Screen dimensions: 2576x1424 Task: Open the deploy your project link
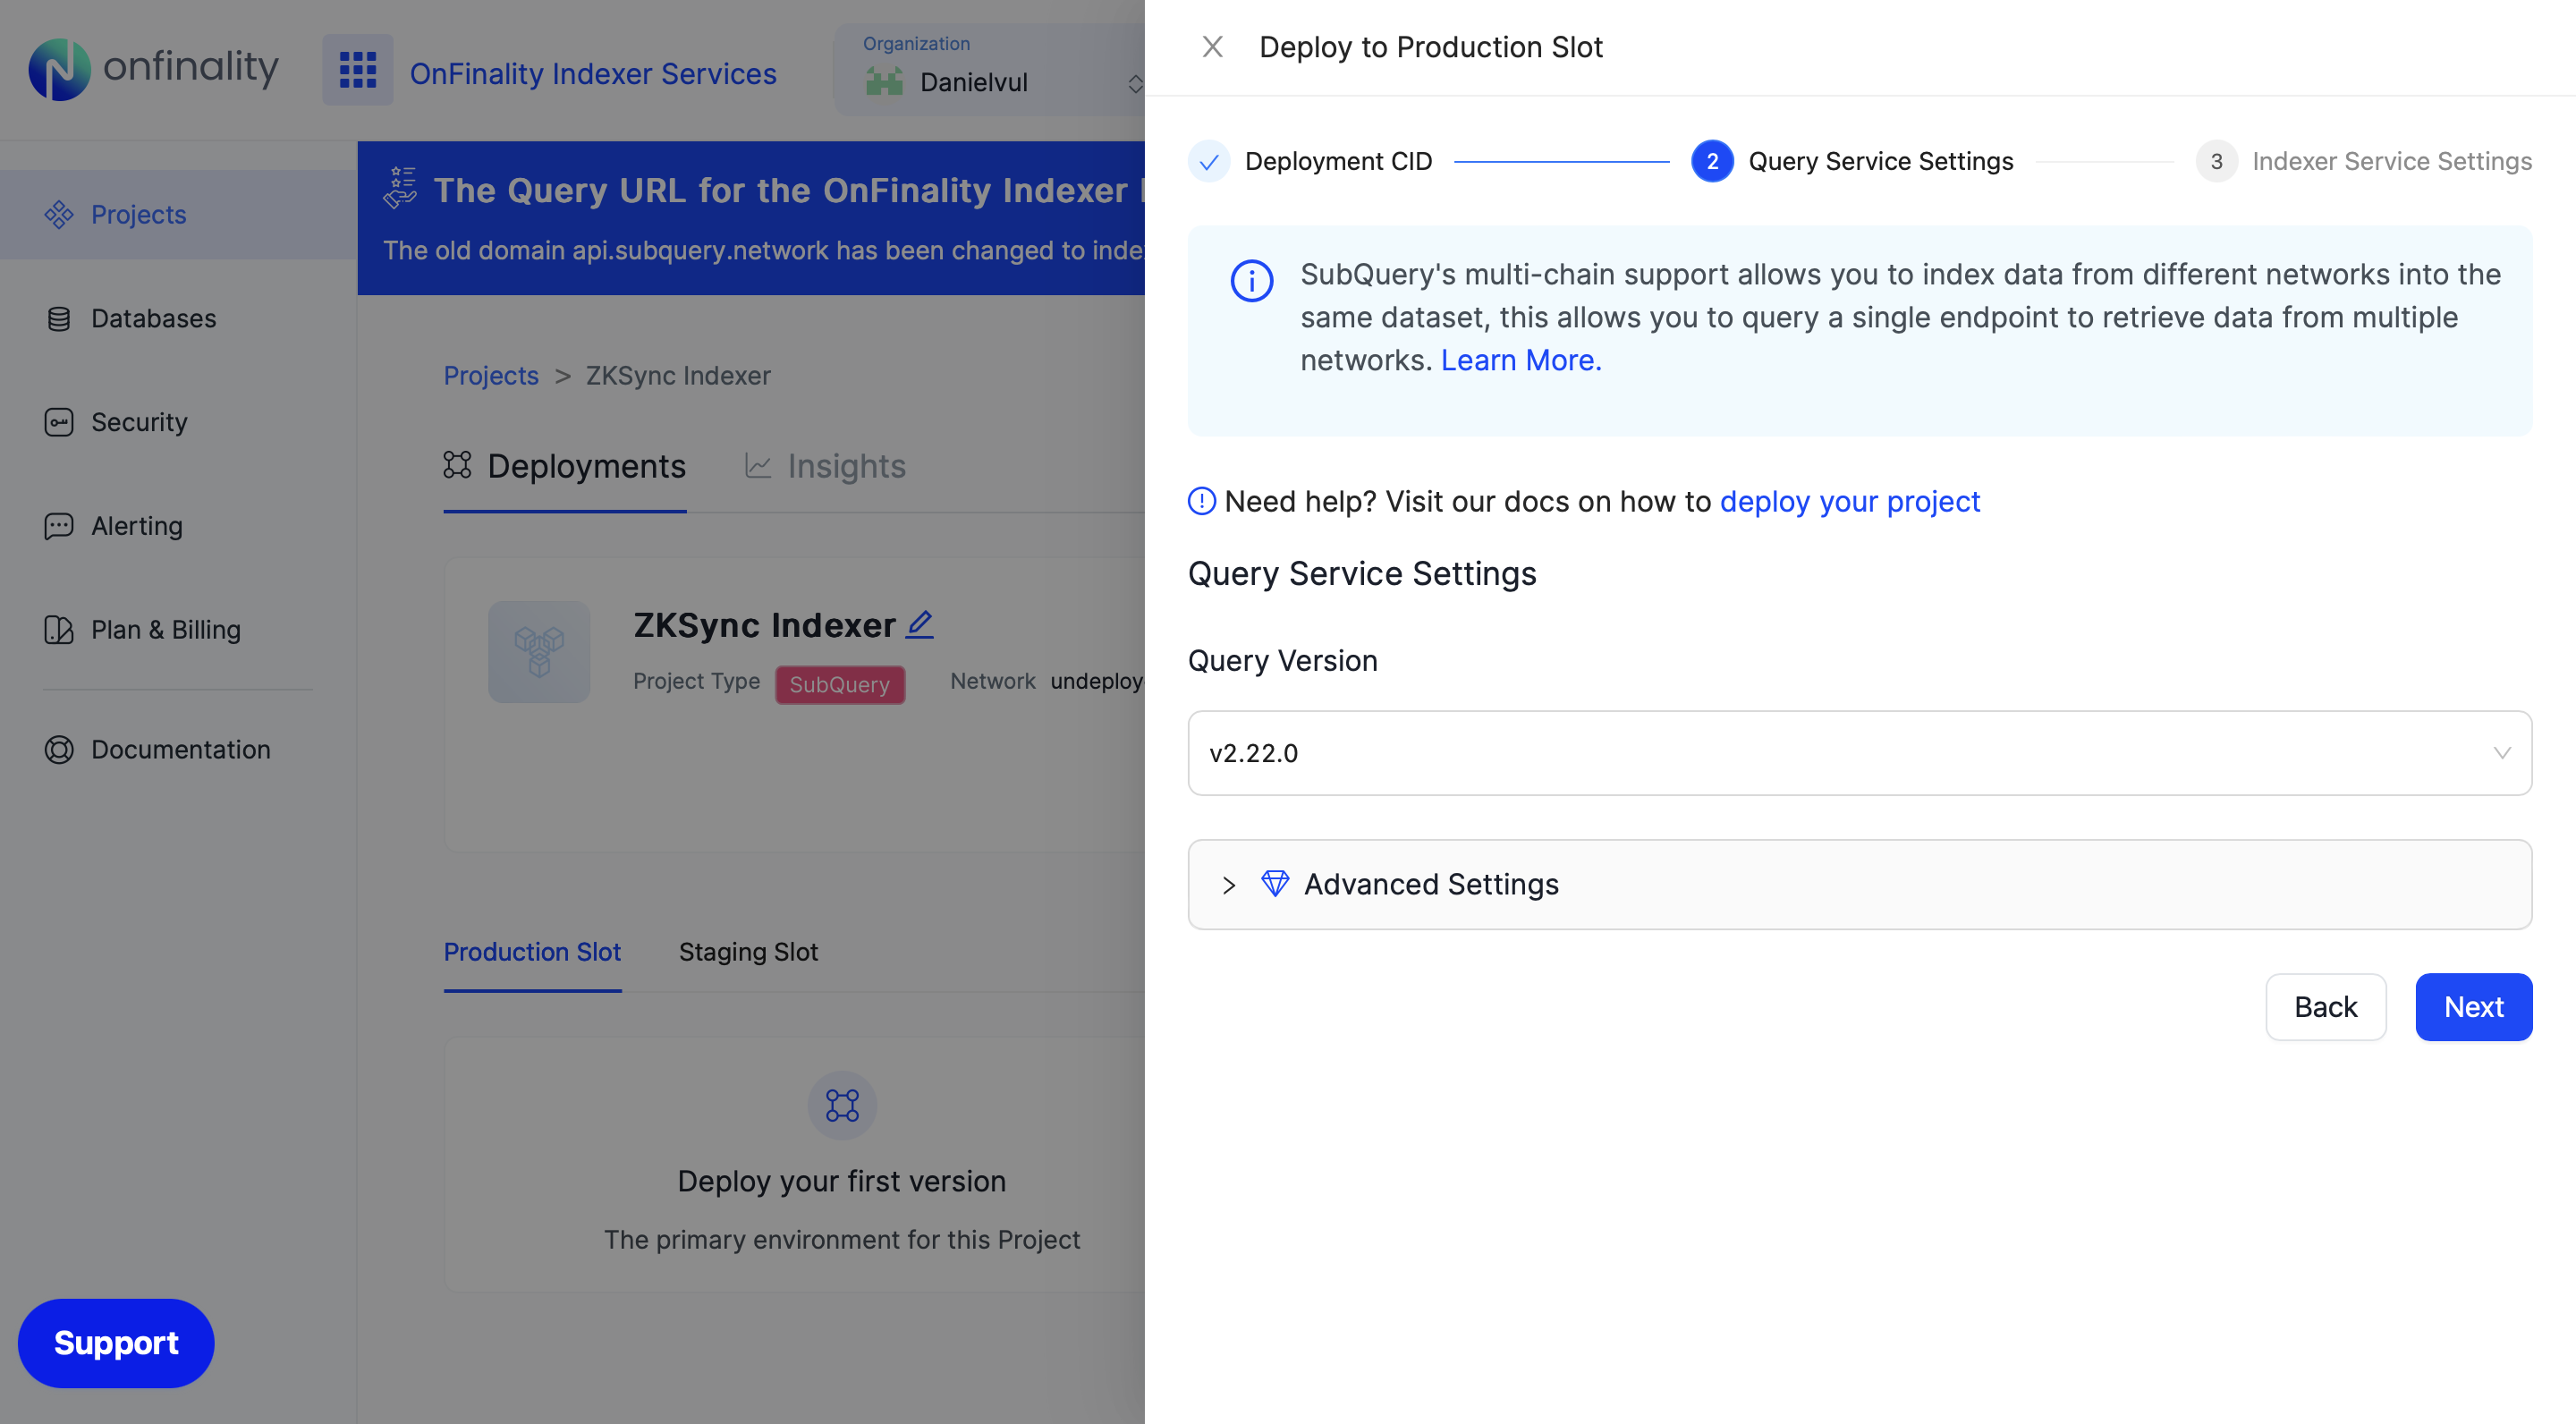point(1849,501)
